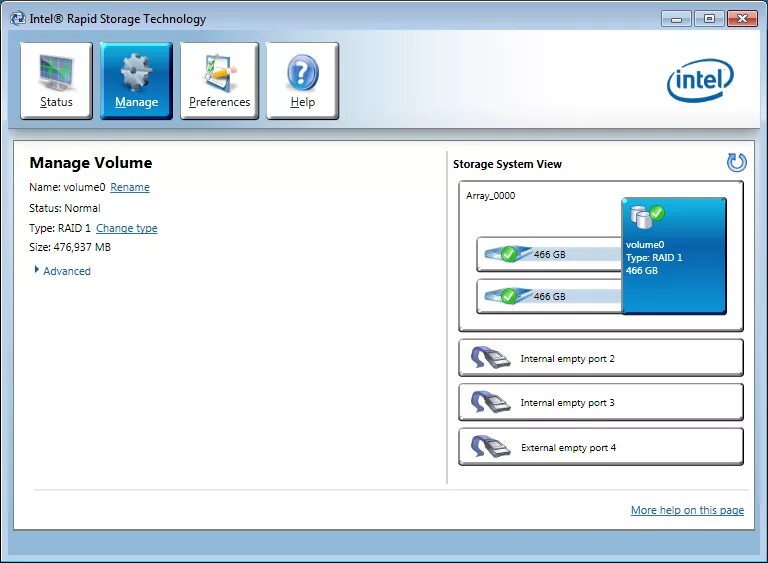The image size is (768, 563).
Task: Click the Rename link for volume0
Action: coord(130,187)
